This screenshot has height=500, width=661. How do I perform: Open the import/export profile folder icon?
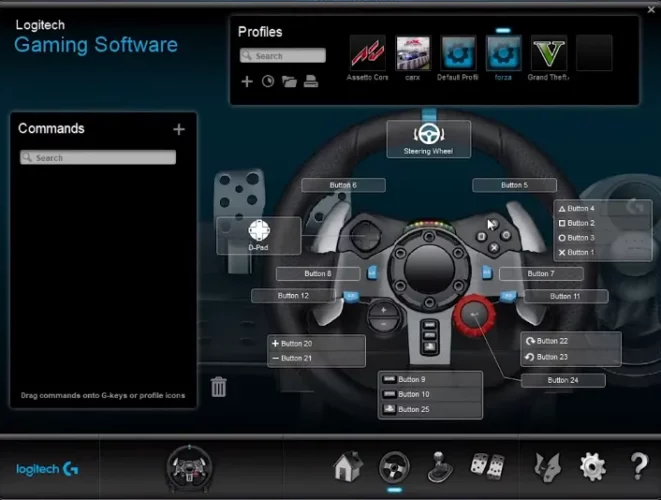(x=289, y=81)
